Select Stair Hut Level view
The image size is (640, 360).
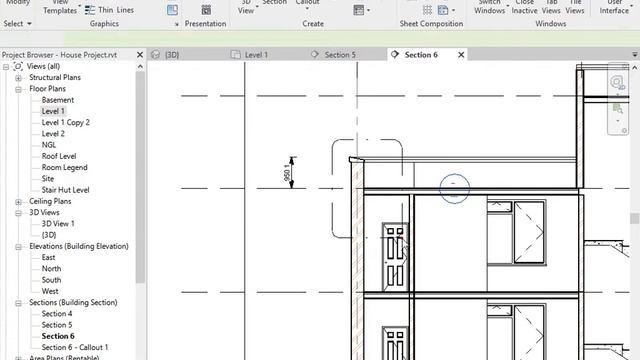65,190
